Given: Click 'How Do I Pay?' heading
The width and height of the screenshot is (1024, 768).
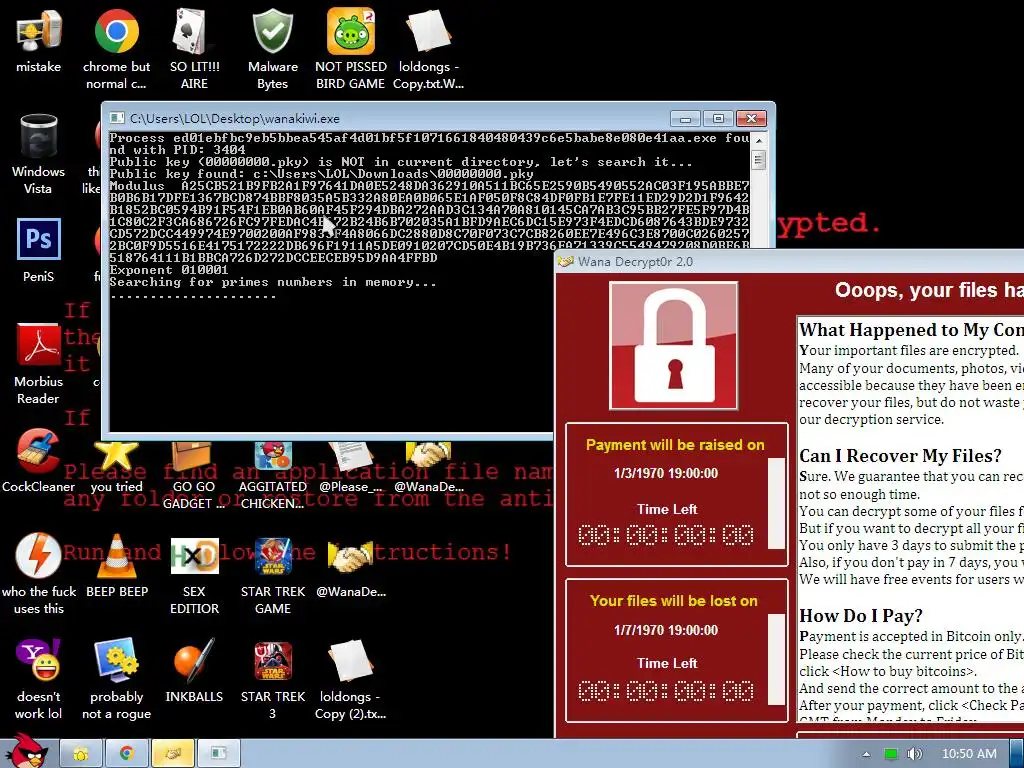Looking at the screenshot, I should pyautogui.click(x=861, y=616).
